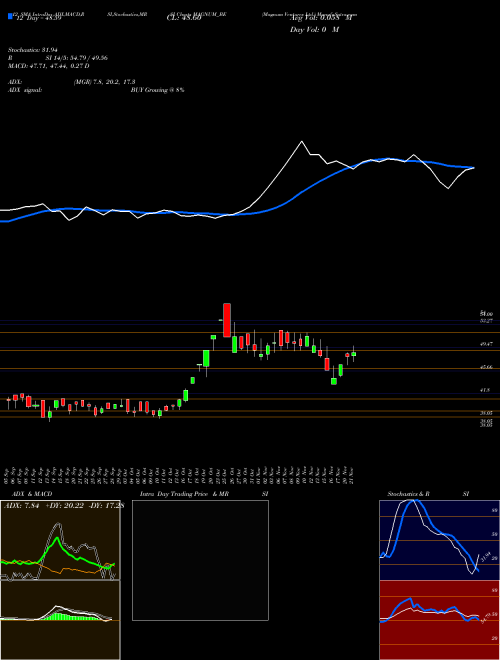Image resolution: width=500 pixels, height=660 pixels.
Task: Click the 'Intra Day Trading Price & MR' panel title
Action: click(184, 494)
